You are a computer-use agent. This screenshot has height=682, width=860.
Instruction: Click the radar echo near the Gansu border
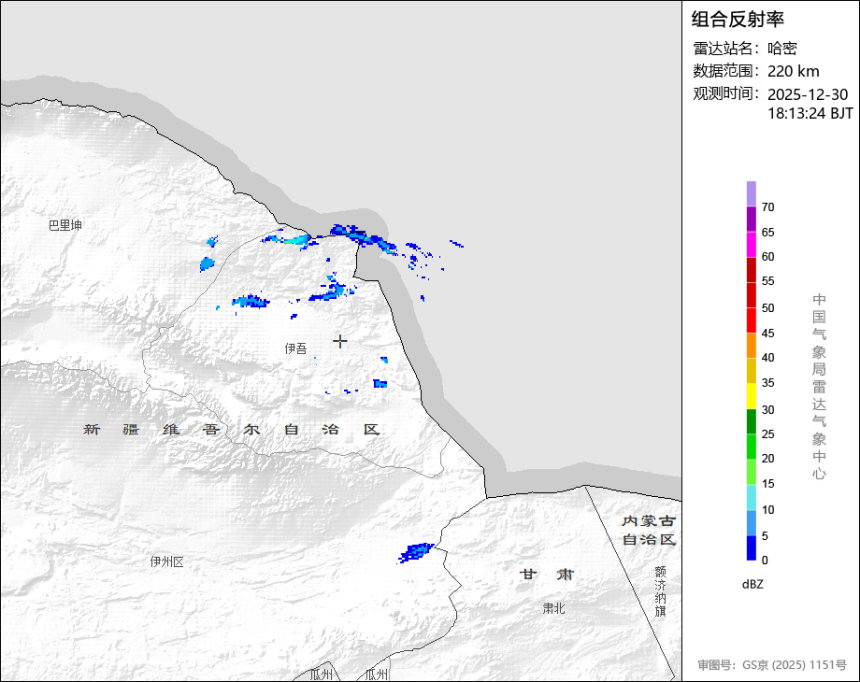pyautogui.click(x=416, y=553)
